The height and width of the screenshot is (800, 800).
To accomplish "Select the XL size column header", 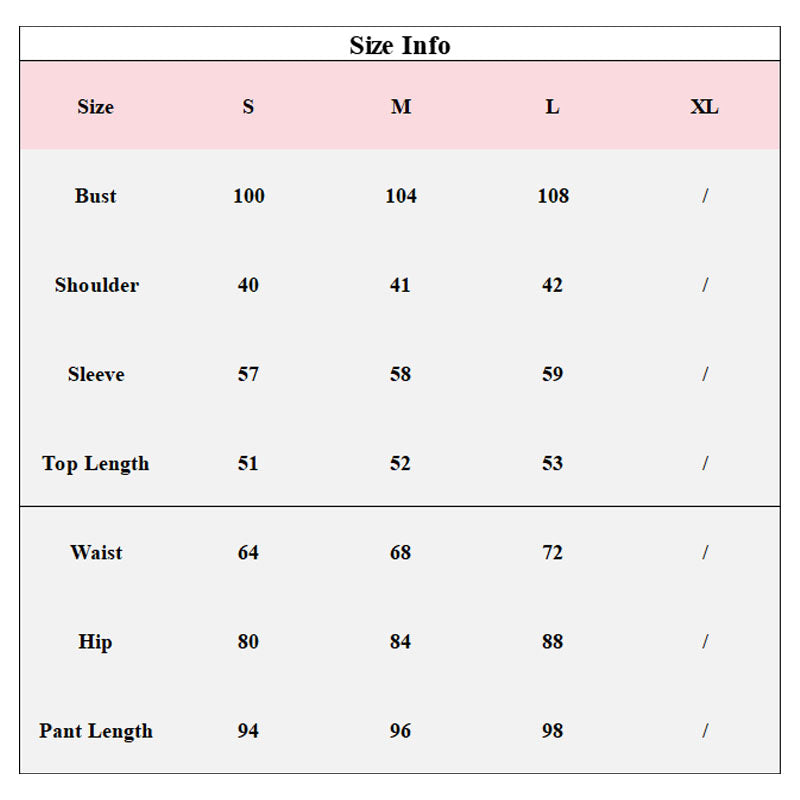I will coord(704,107).
